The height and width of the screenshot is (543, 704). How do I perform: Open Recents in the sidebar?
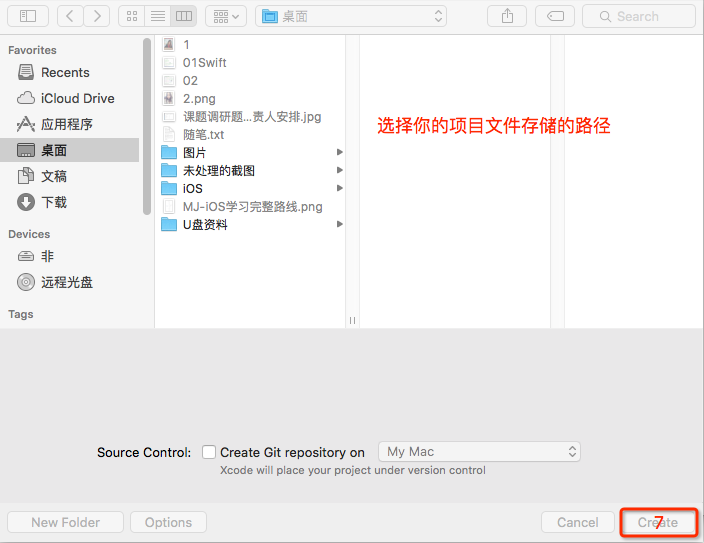[70, 72]
